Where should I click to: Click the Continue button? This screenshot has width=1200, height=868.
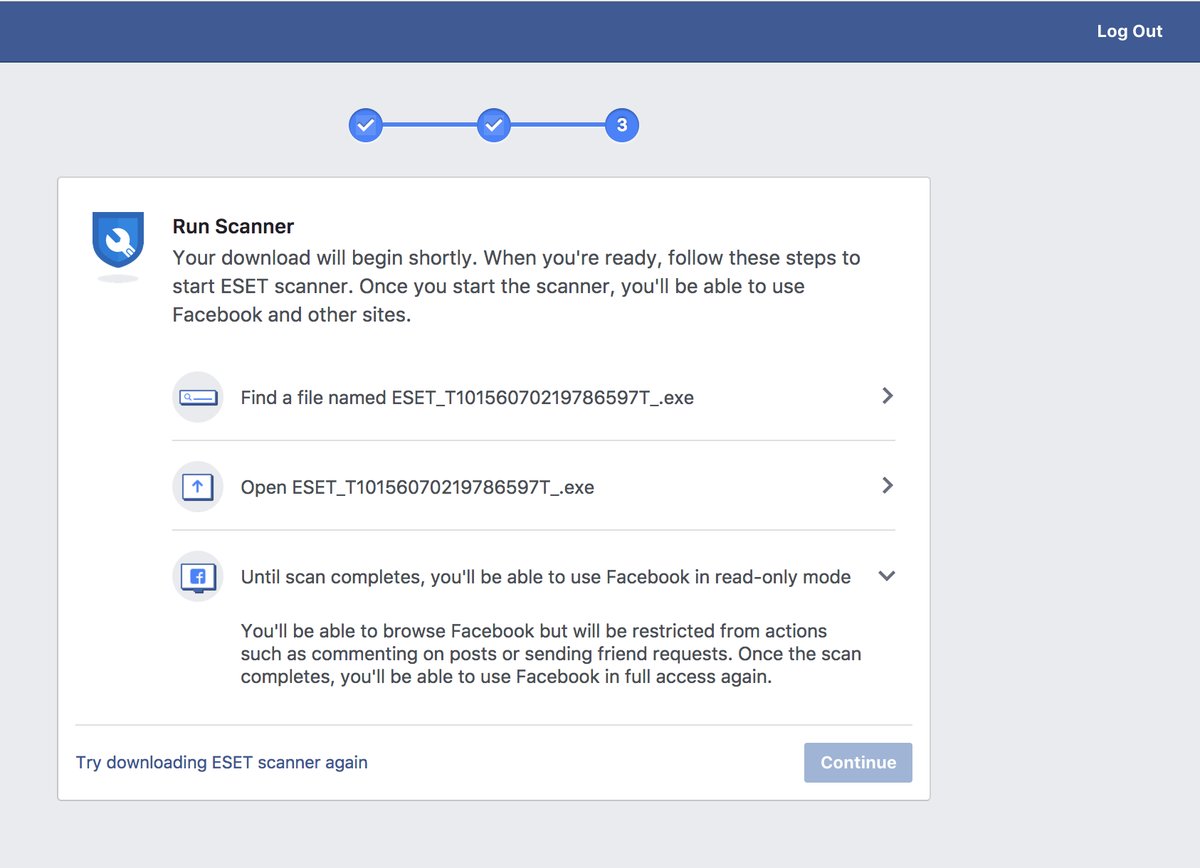[858, 762]
